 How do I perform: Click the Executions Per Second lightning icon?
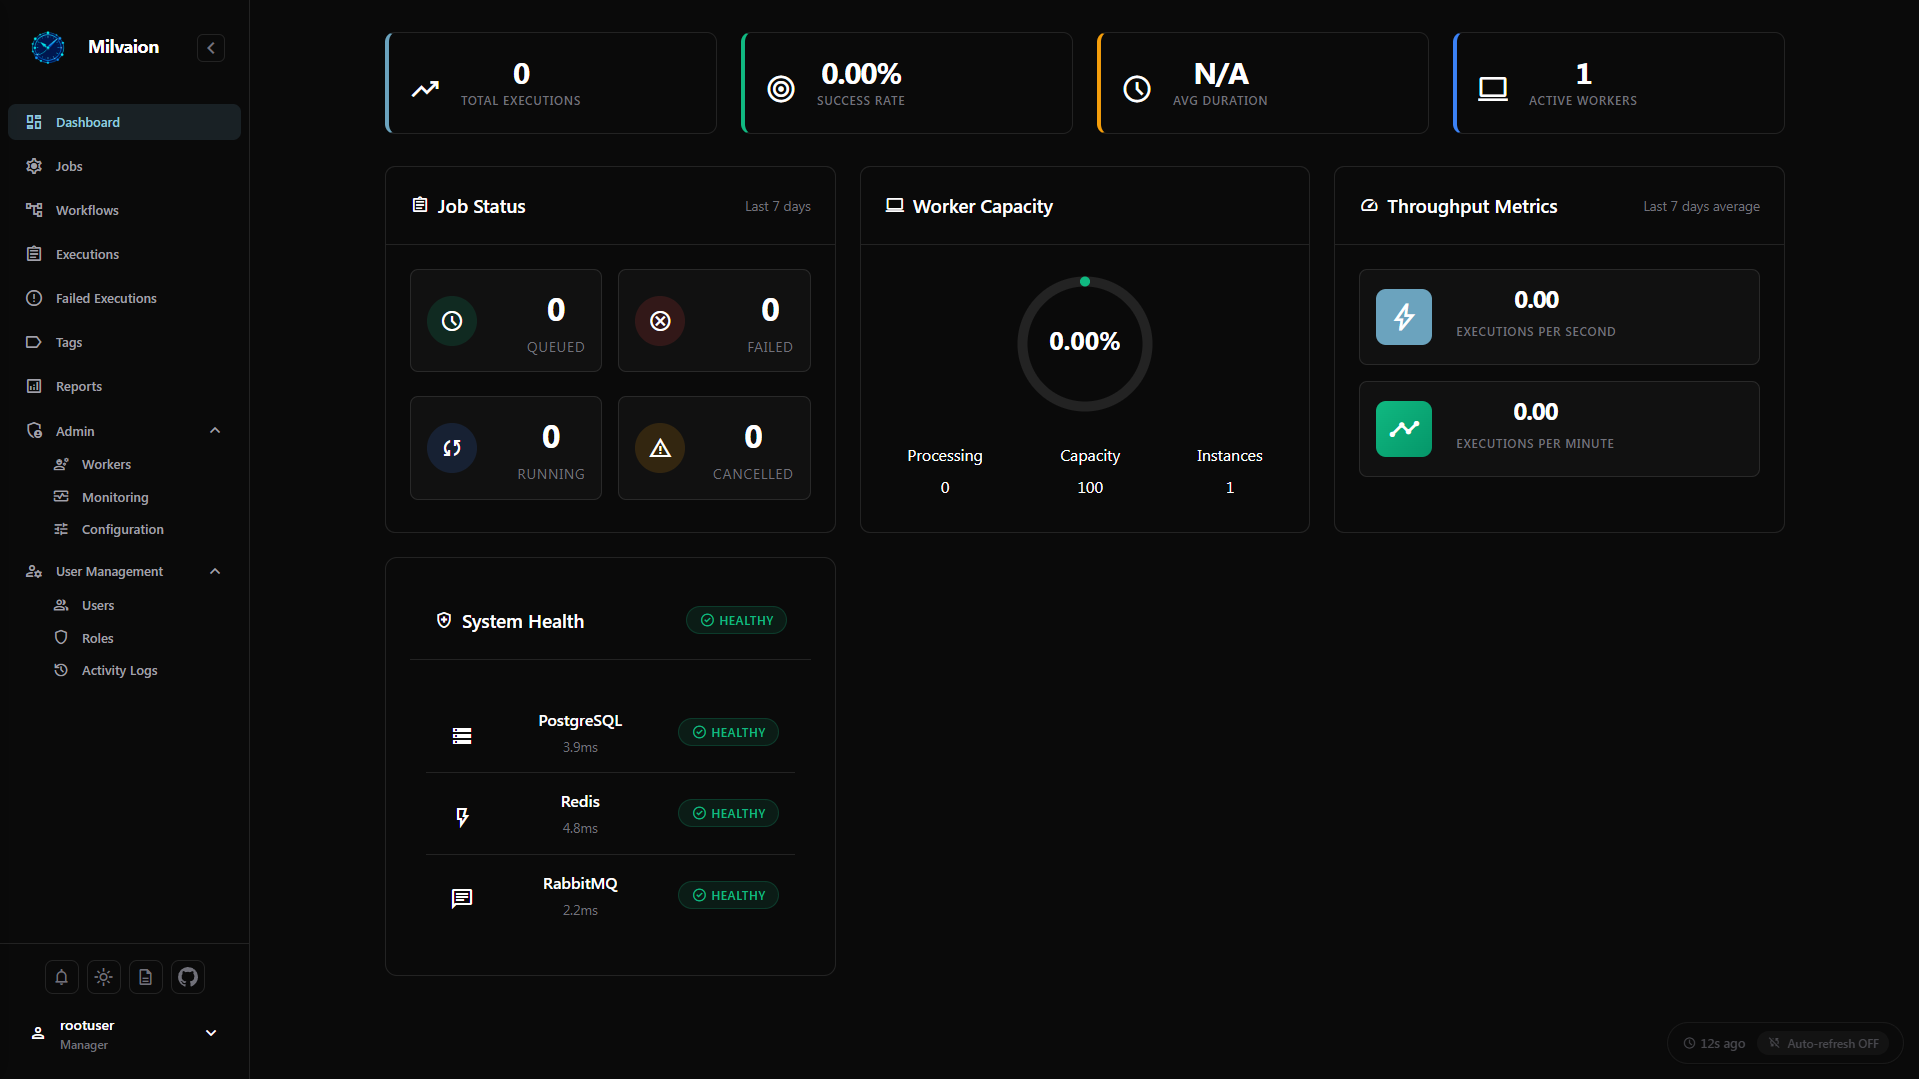pos(1404,317)
